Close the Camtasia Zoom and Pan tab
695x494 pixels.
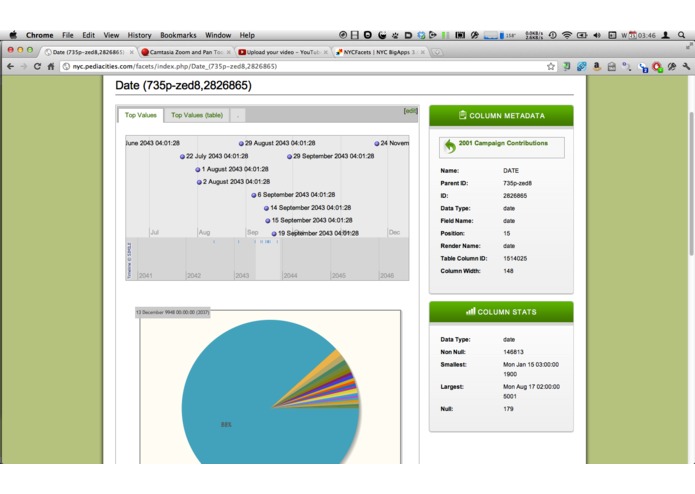229,52
